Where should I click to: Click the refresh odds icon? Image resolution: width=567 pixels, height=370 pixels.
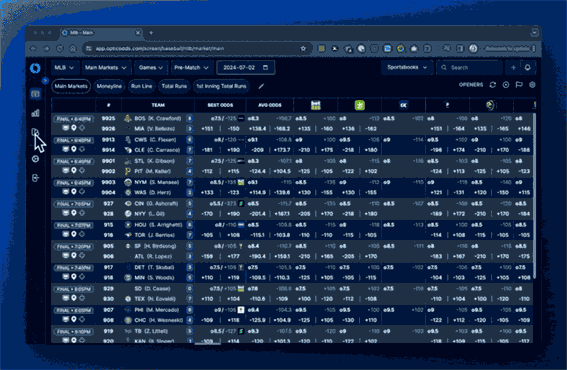coord(493,85)
